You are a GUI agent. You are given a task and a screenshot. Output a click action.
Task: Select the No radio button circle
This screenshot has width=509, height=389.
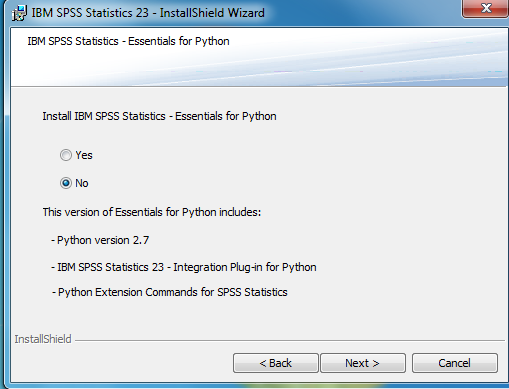66,183
